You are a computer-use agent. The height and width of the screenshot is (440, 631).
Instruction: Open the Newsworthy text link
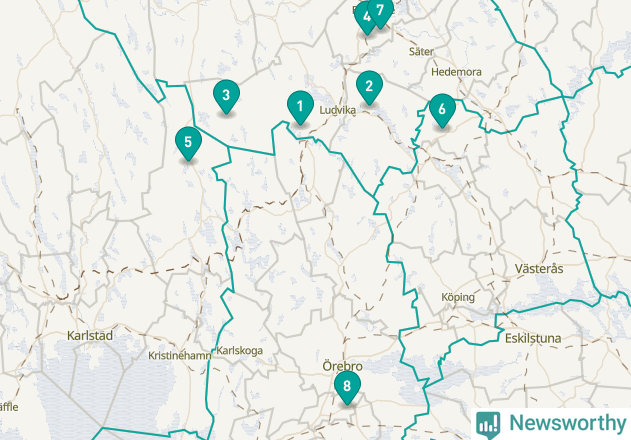coord(567,423)
